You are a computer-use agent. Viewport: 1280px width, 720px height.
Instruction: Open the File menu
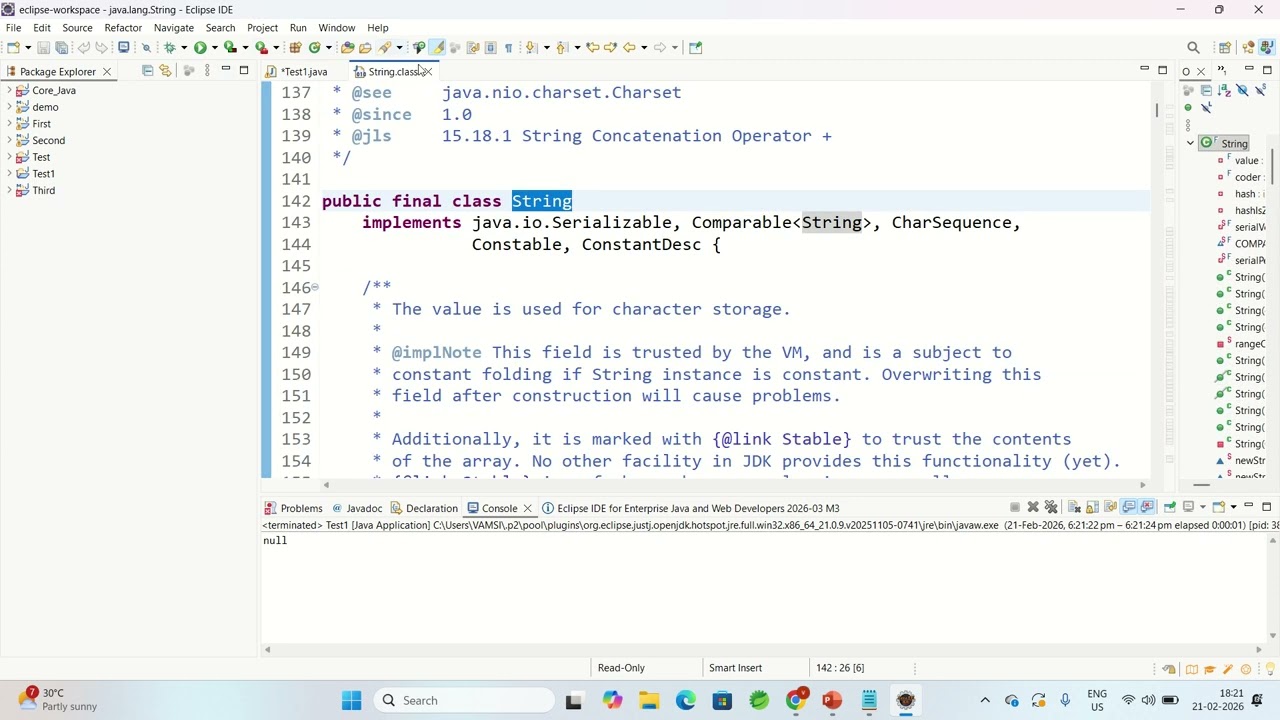pos(14,28)
